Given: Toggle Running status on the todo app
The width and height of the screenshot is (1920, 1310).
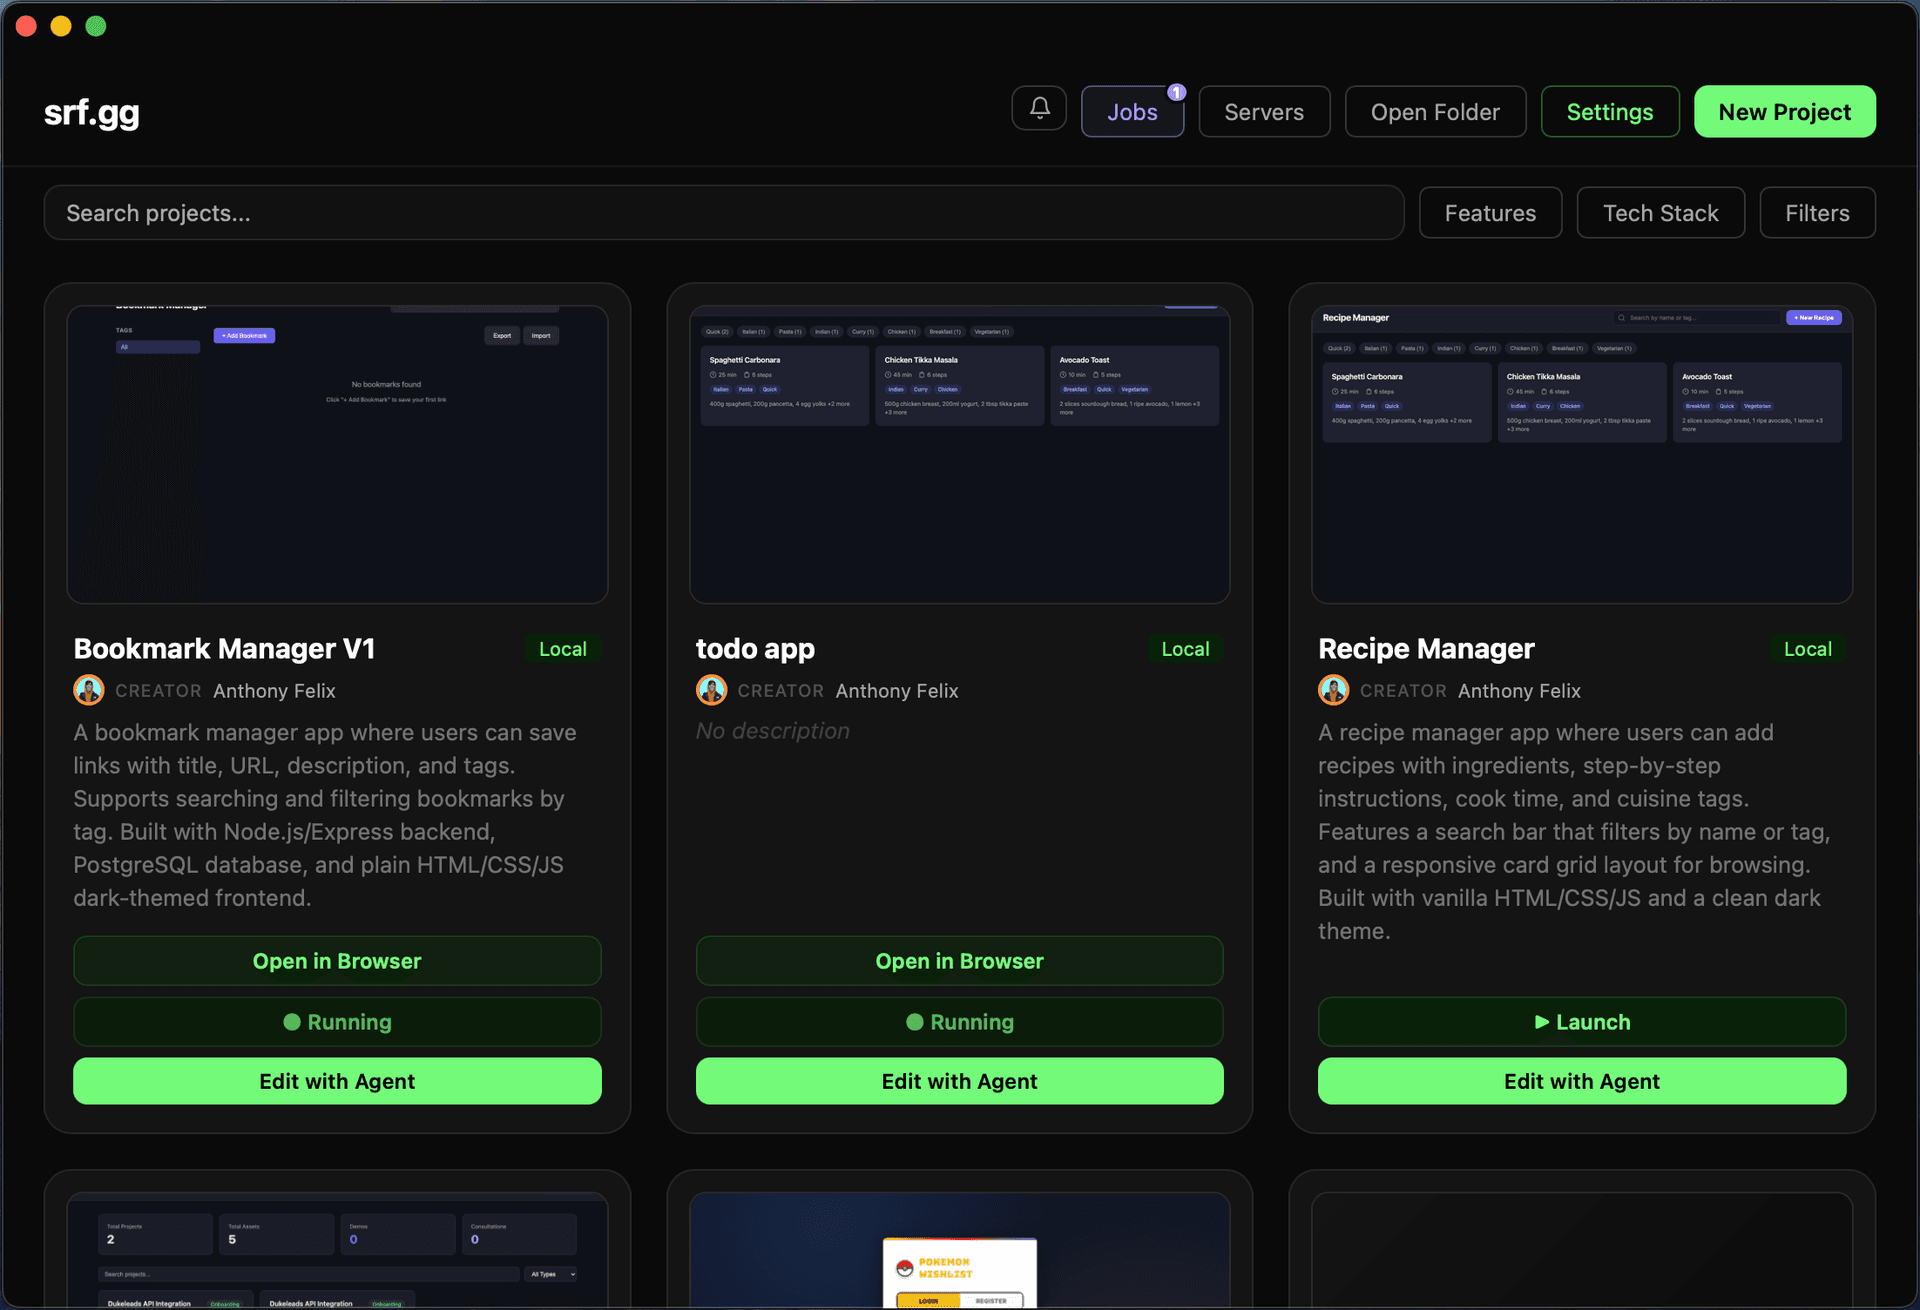Looking at the screenshot, I should click(x=959, y=1021).
